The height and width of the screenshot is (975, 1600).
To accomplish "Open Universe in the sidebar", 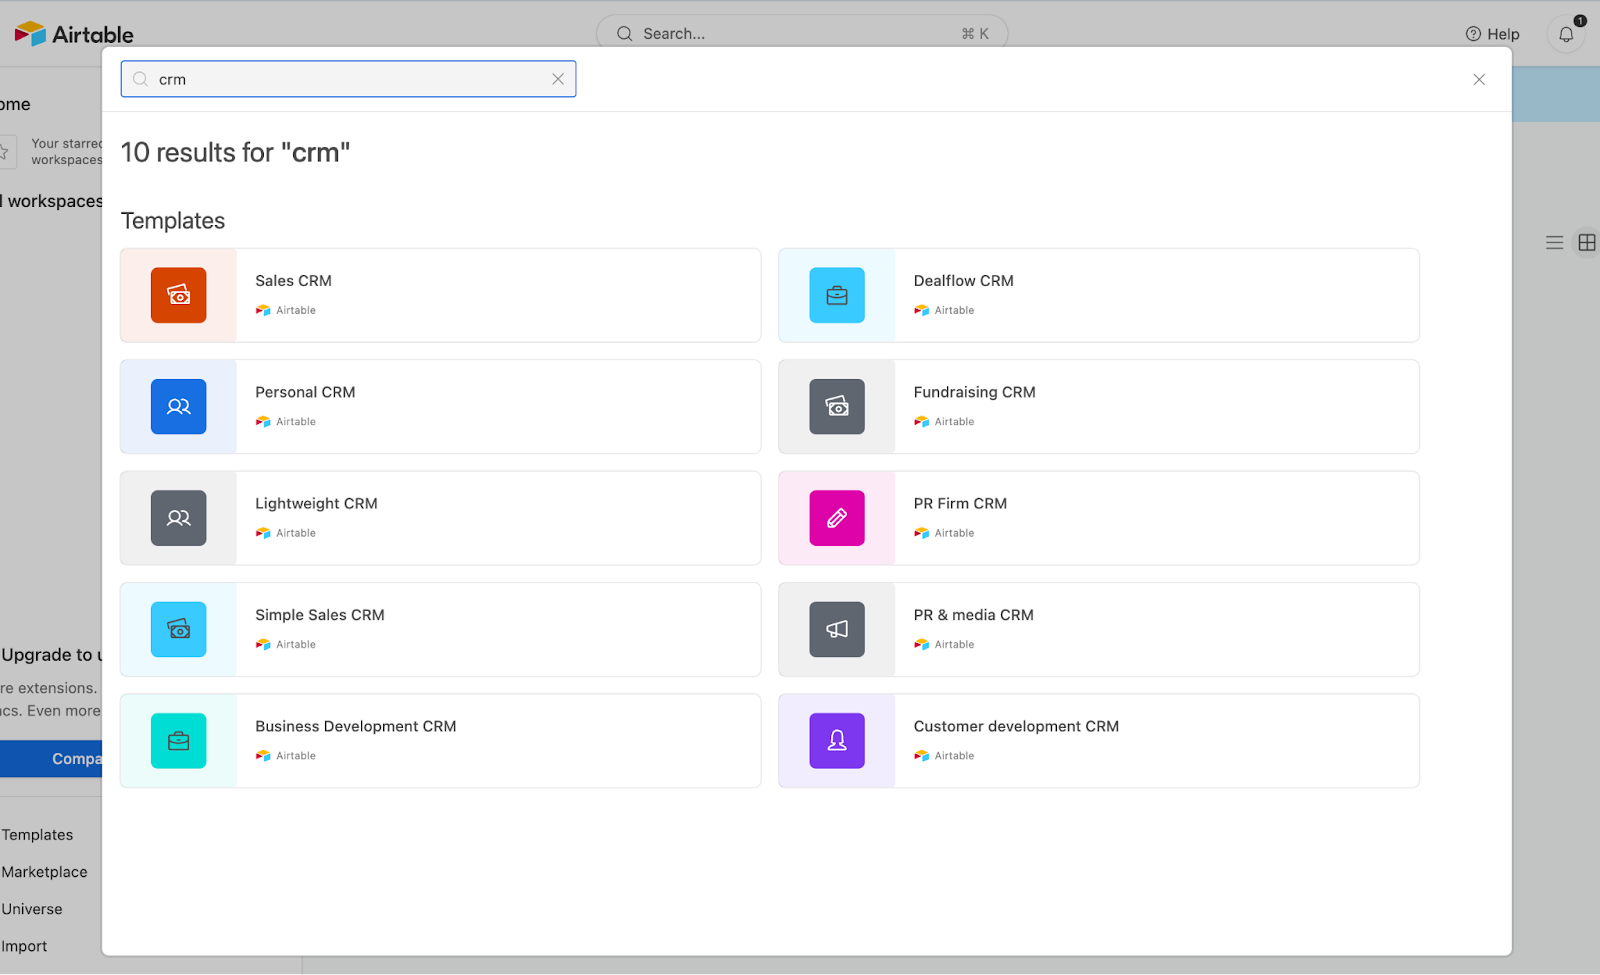I will click(x=32, y=909).
